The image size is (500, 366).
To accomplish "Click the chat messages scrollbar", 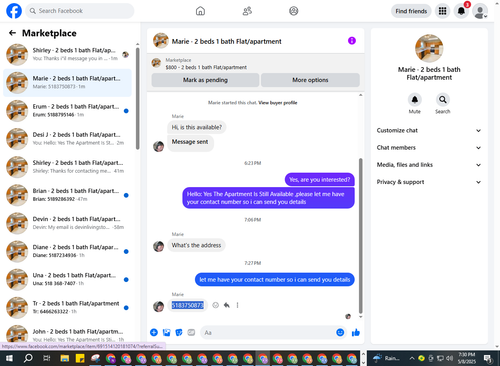I will point(360,235).
